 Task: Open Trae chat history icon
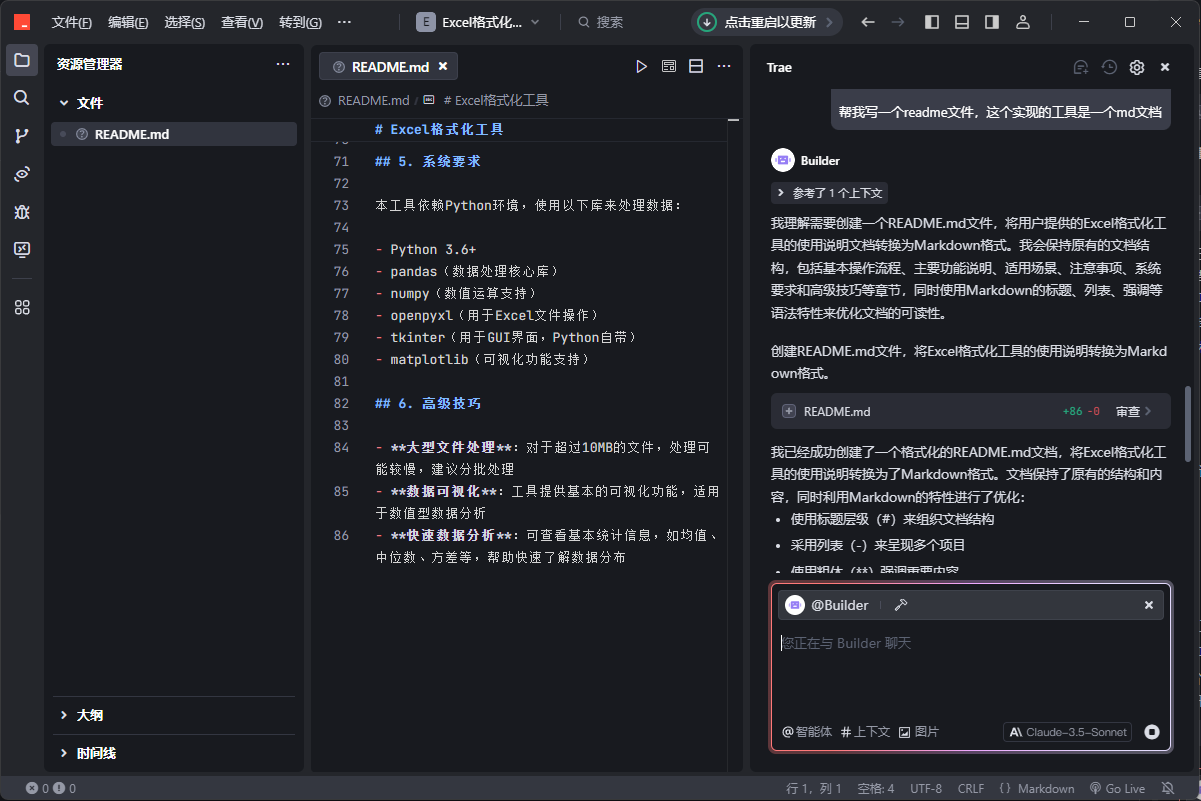pos(1109,67)
